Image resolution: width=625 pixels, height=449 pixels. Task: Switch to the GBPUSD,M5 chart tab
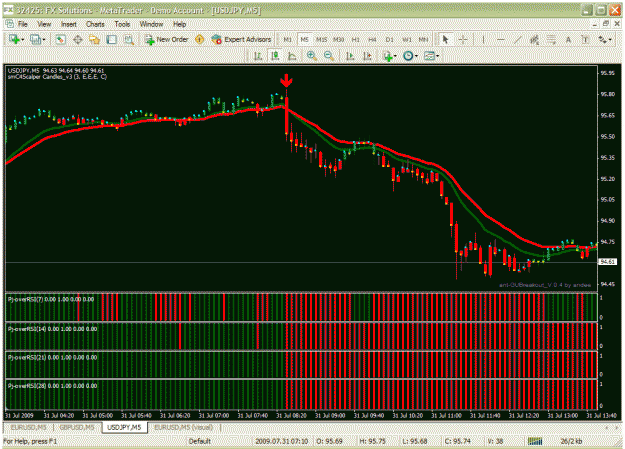pos(77,427)
